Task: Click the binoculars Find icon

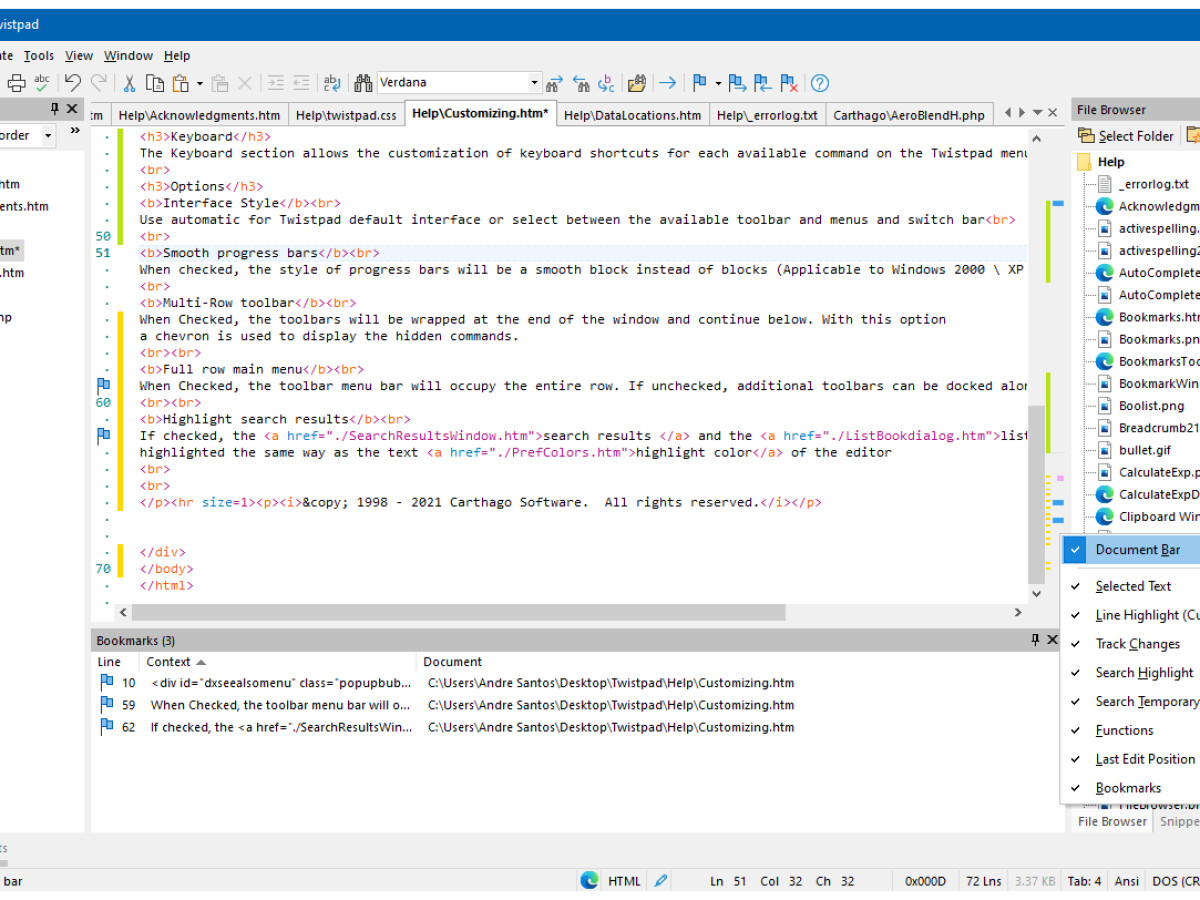Action: 362,83
